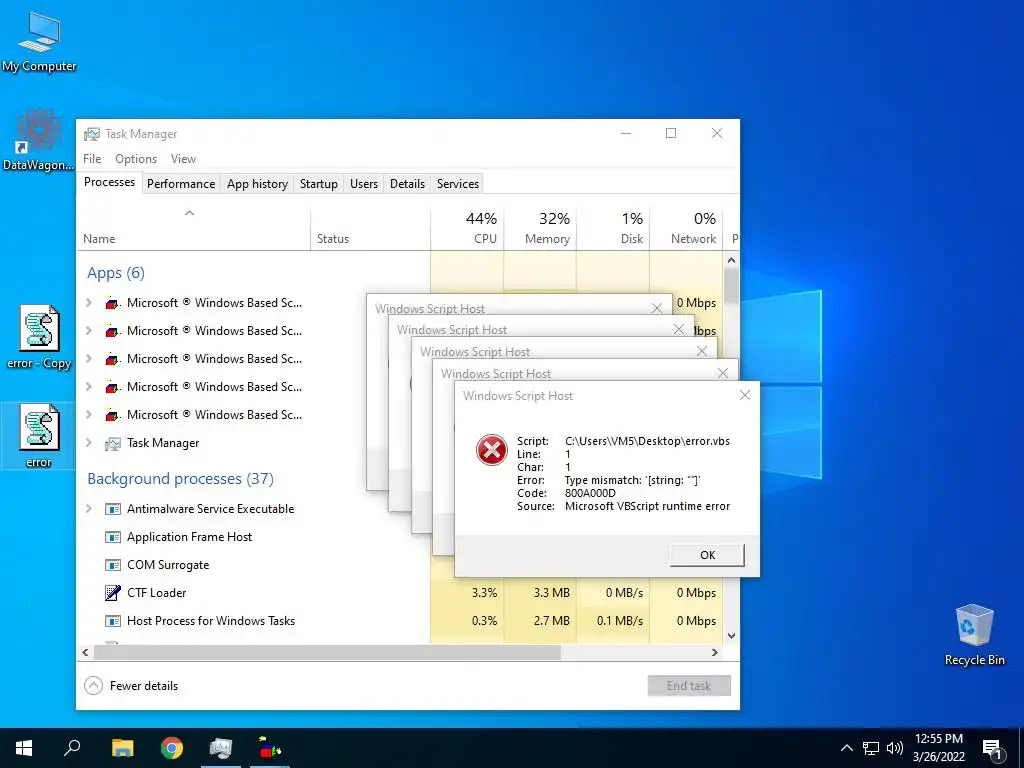Click the Antimalware Service Executable process icon
1024x768 pixels.
click(112, 509)
